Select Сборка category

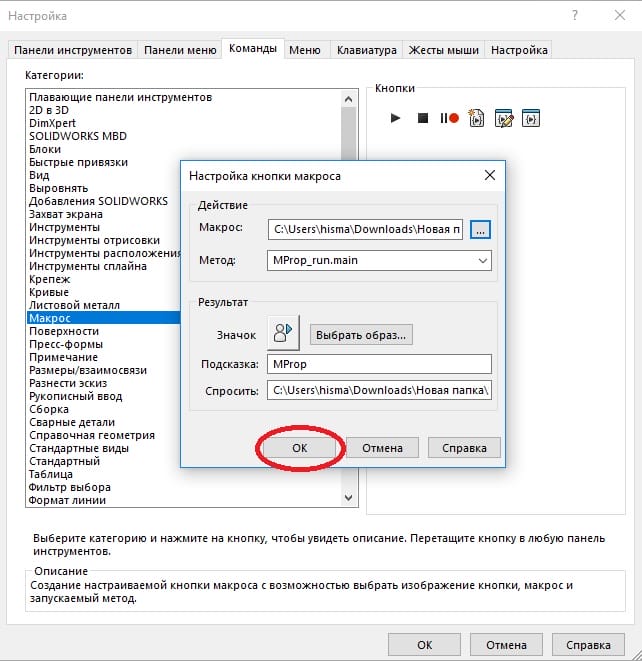coord(49,410)
